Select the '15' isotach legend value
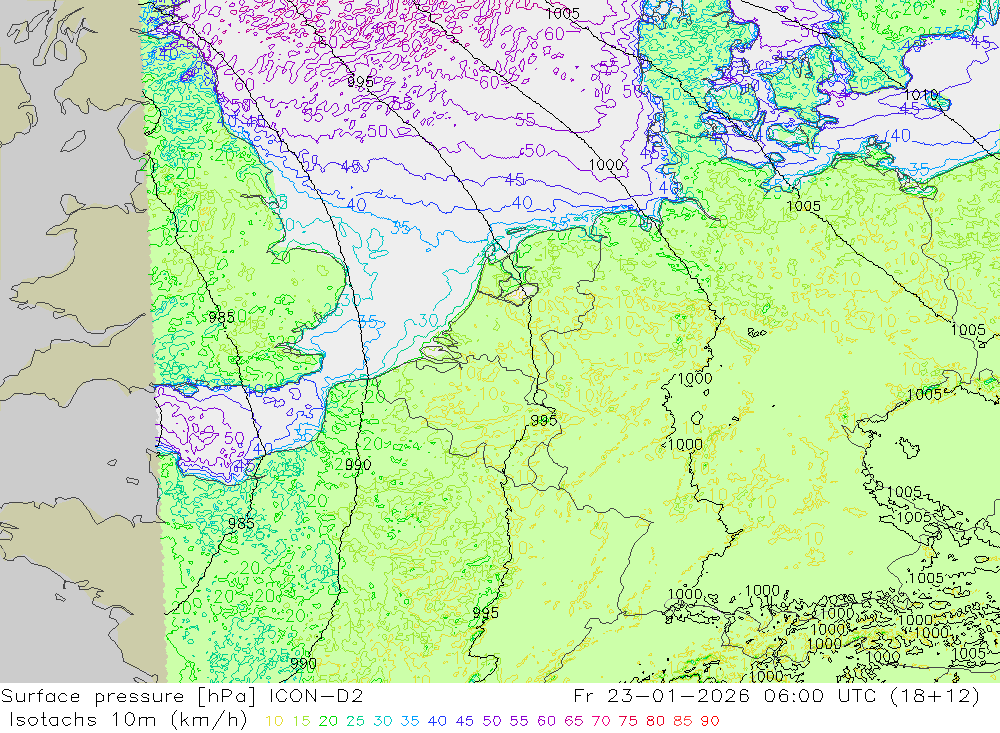The image size is (1000, 733). pyautogui.click(x=302, y=722)
